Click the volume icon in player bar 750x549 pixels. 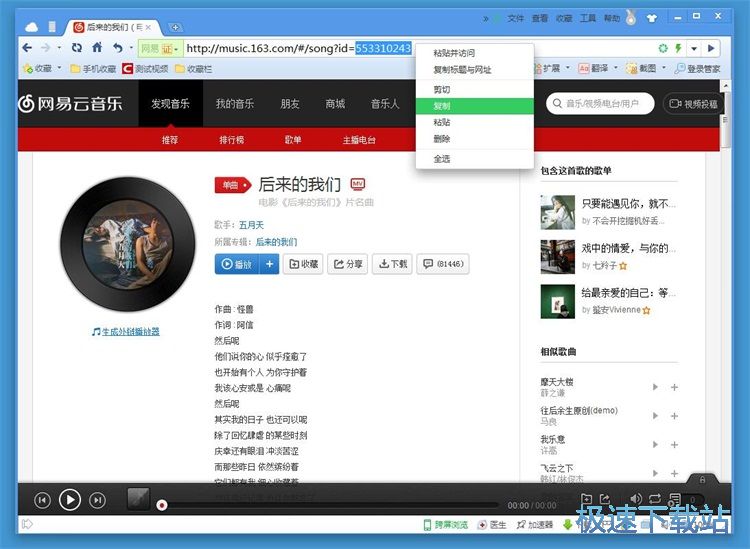635,498
